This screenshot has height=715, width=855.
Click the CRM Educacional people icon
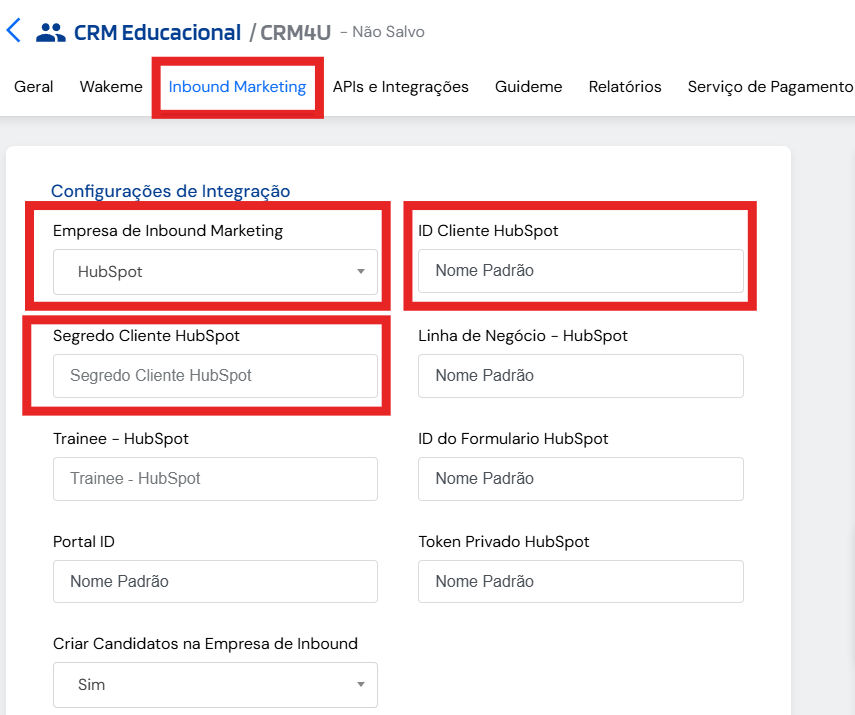click(x=51, y=33)
